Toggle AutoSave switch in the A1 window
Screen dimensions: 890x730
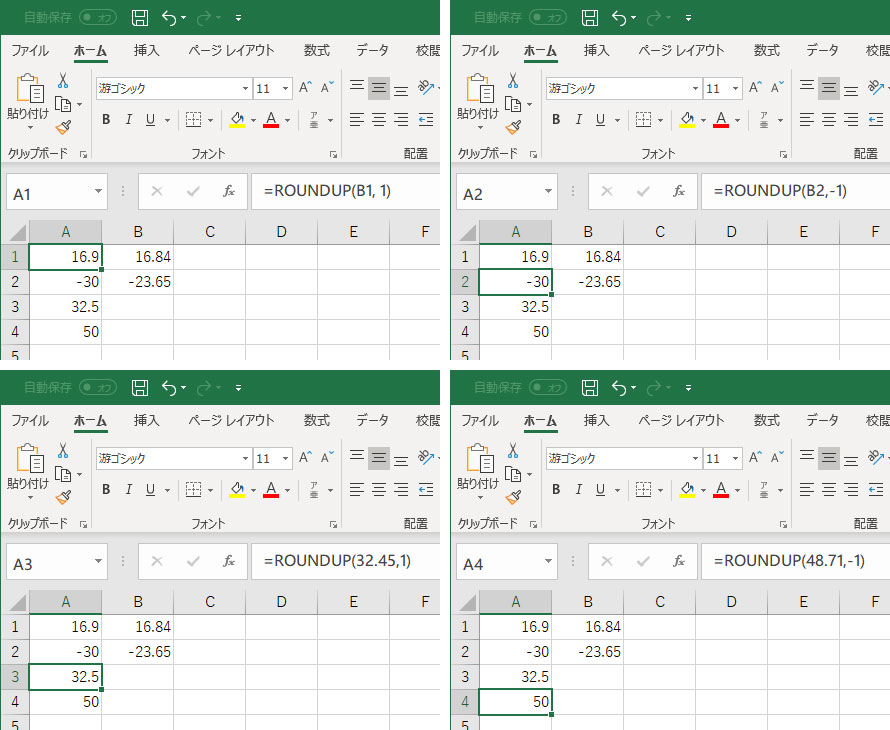tap(98, 18)
